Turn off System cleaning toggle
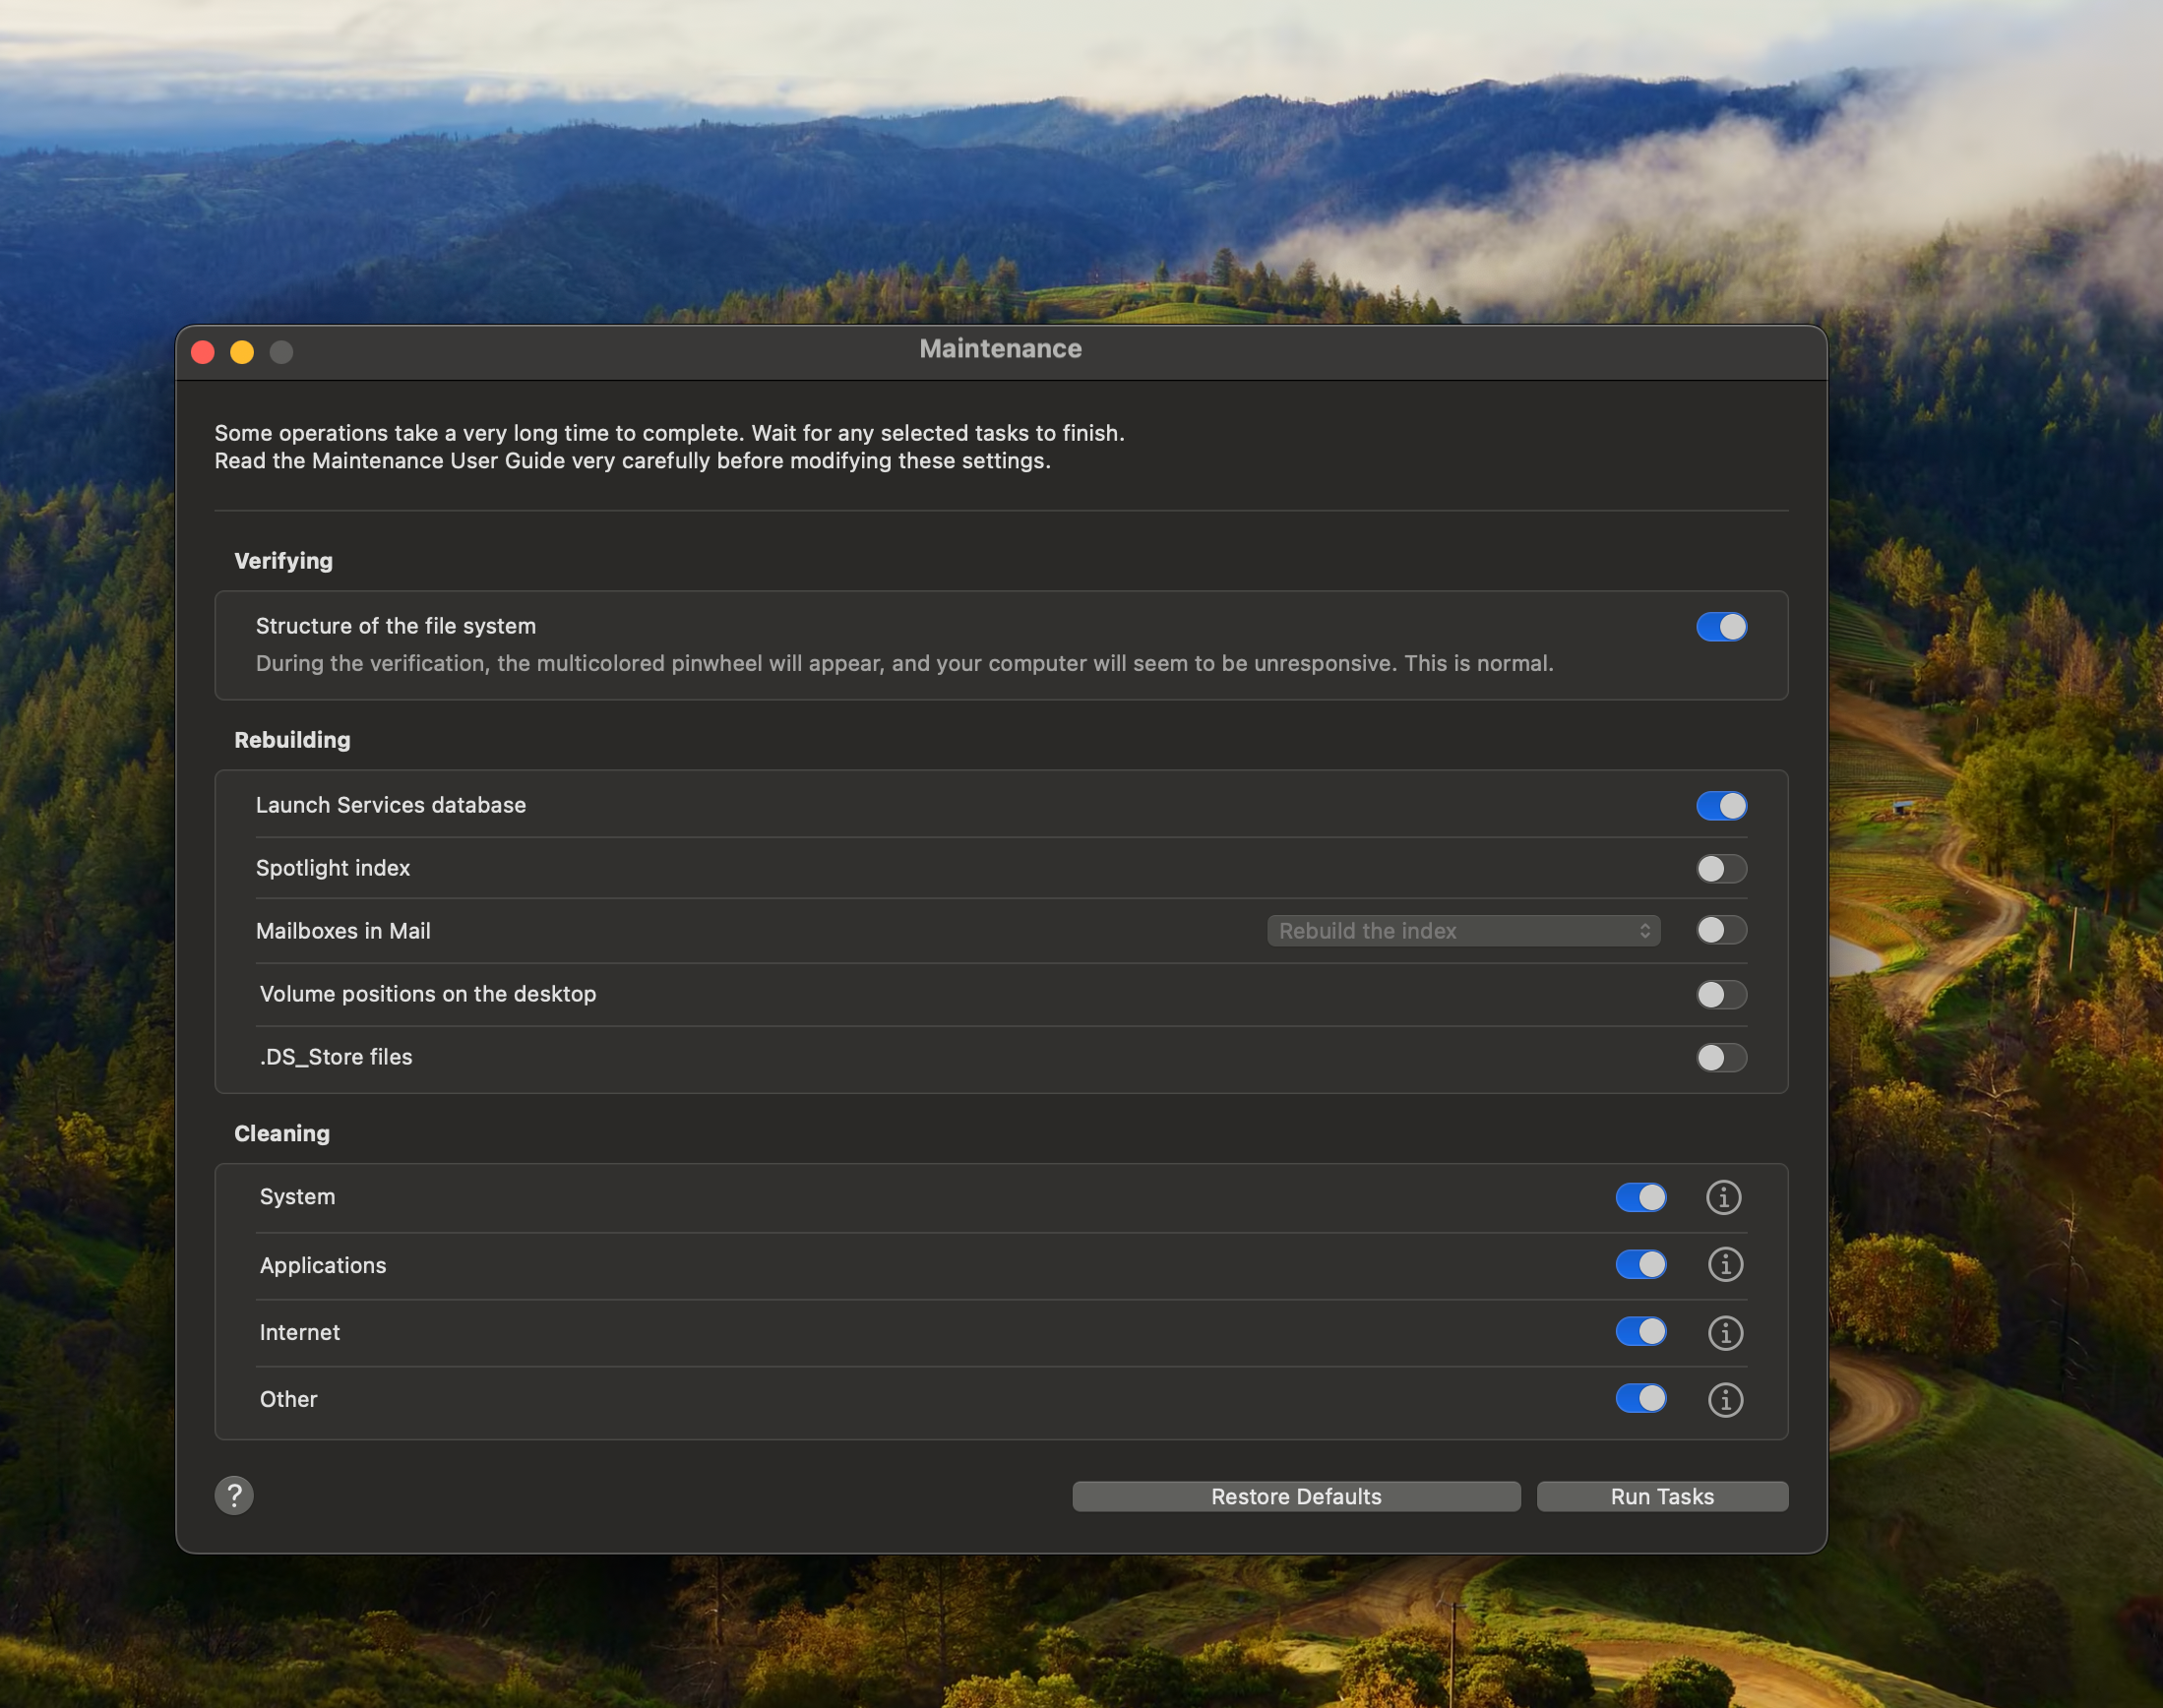This screenshot has width=2163, height=1708. tap(1640, 1197)
